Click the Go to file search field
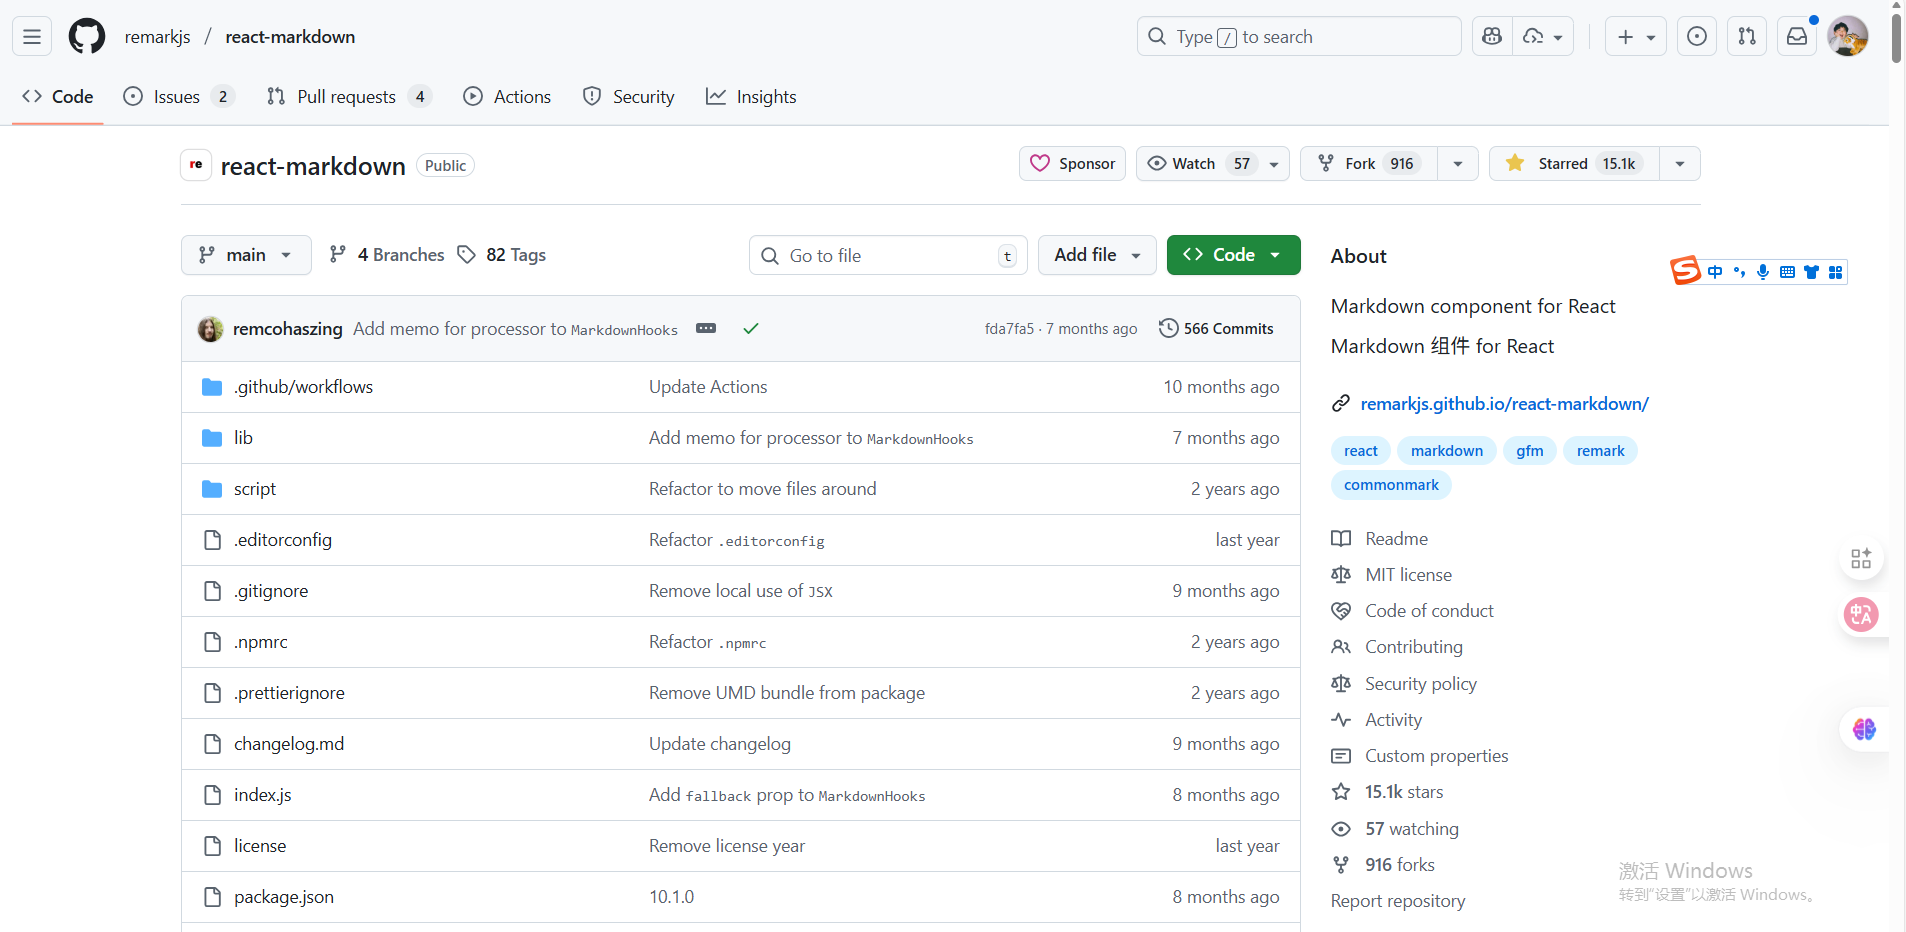 887,255
